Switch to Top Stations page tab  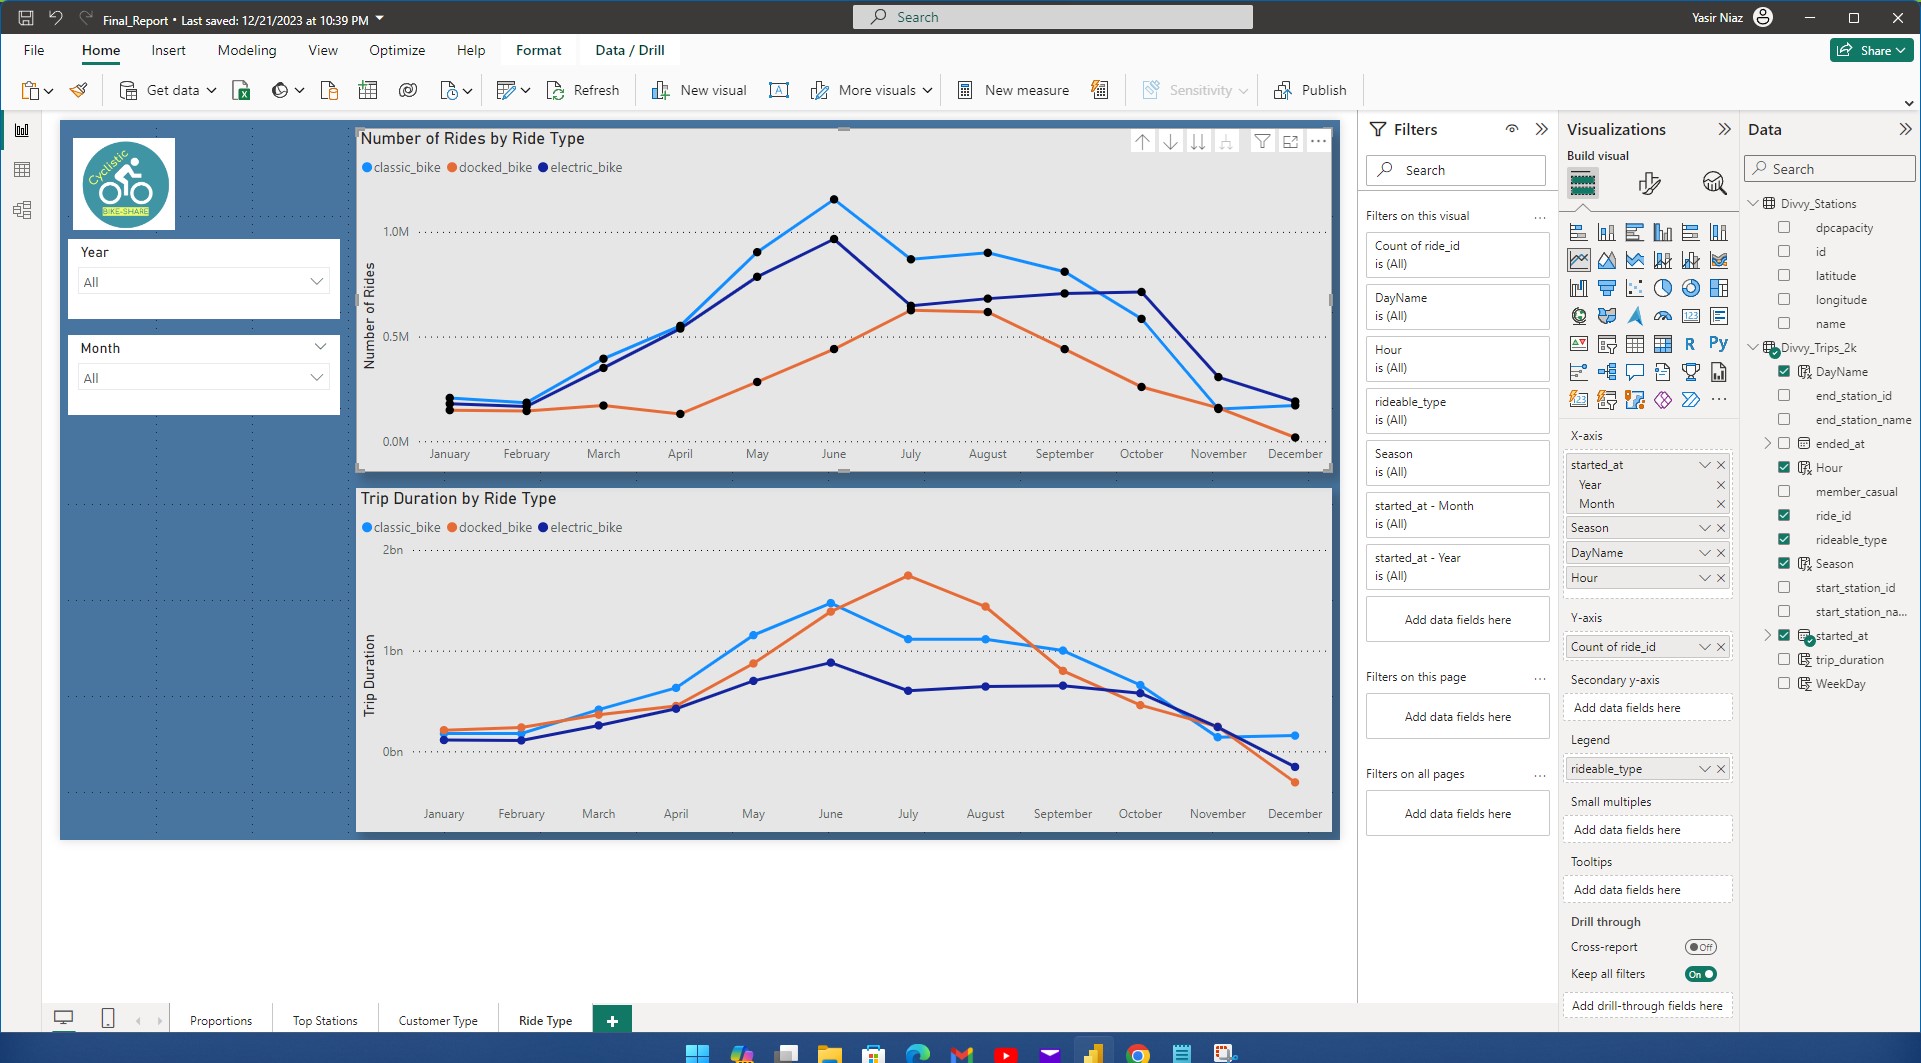click(x=325, y=1021)
